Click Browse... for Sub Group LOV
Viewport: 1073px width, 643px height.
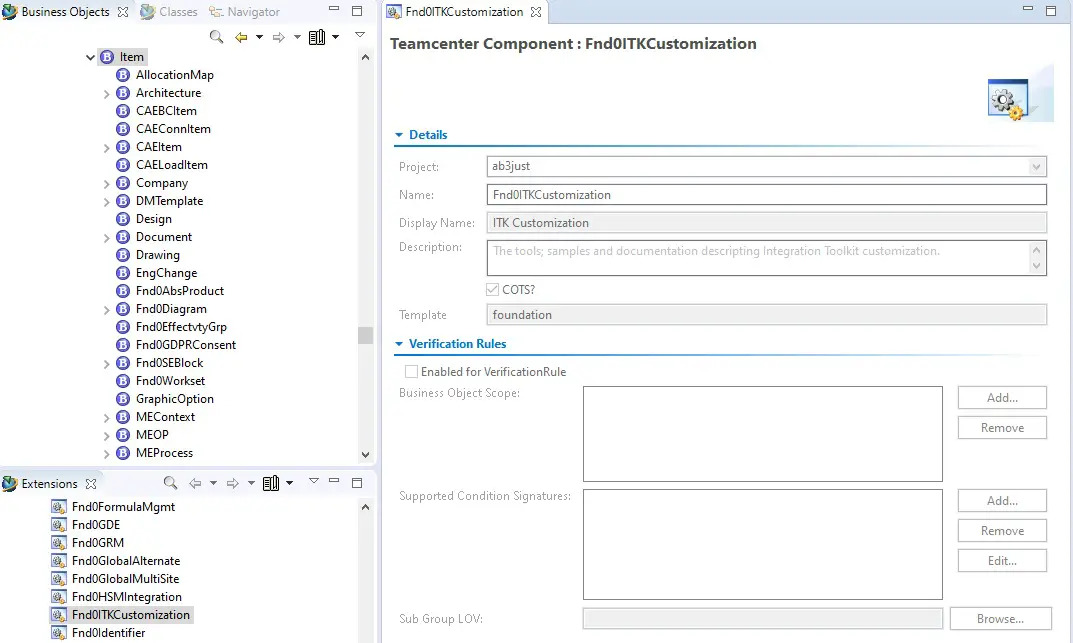[x=1000, y=618]
